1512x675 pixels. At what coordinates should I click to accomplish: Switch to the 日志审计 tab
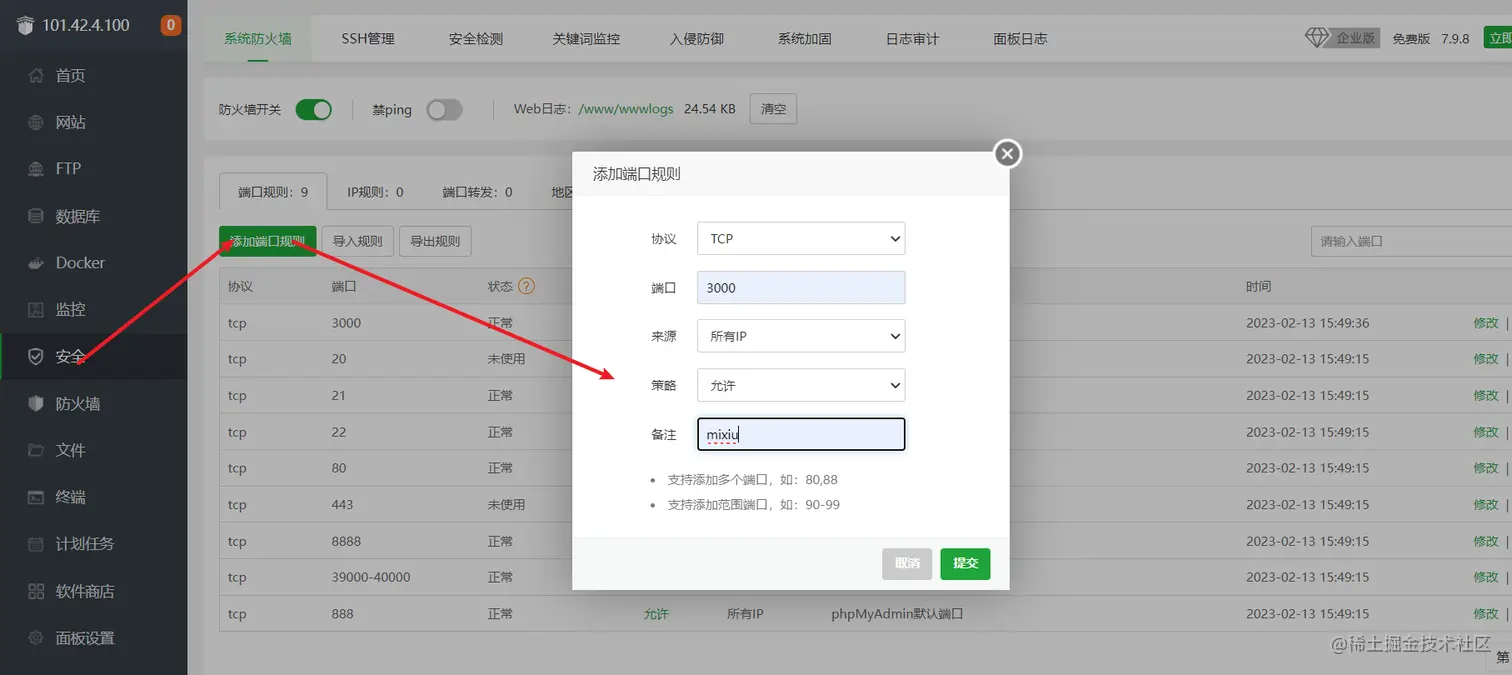point(912,39)
